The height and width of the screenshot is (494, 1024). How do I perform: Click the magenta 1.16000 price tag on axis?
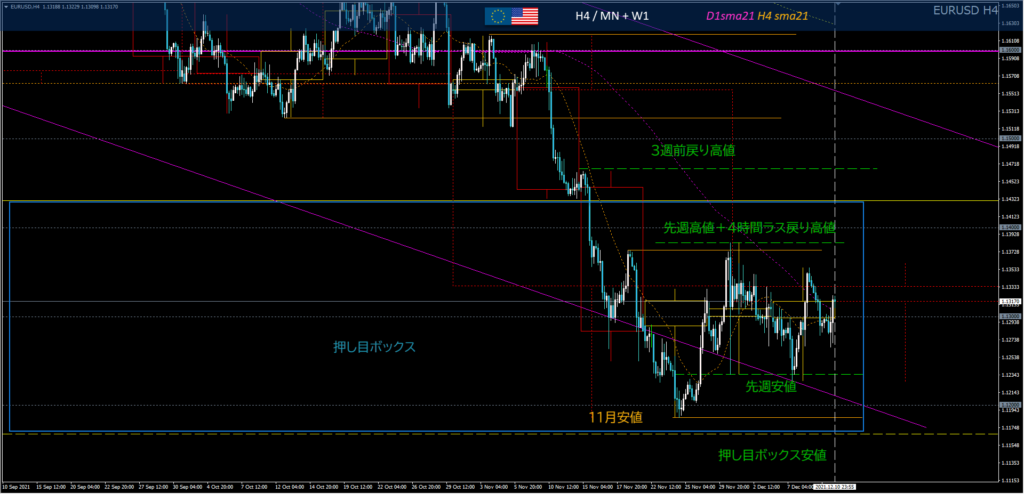click(x=1010, y=50)
